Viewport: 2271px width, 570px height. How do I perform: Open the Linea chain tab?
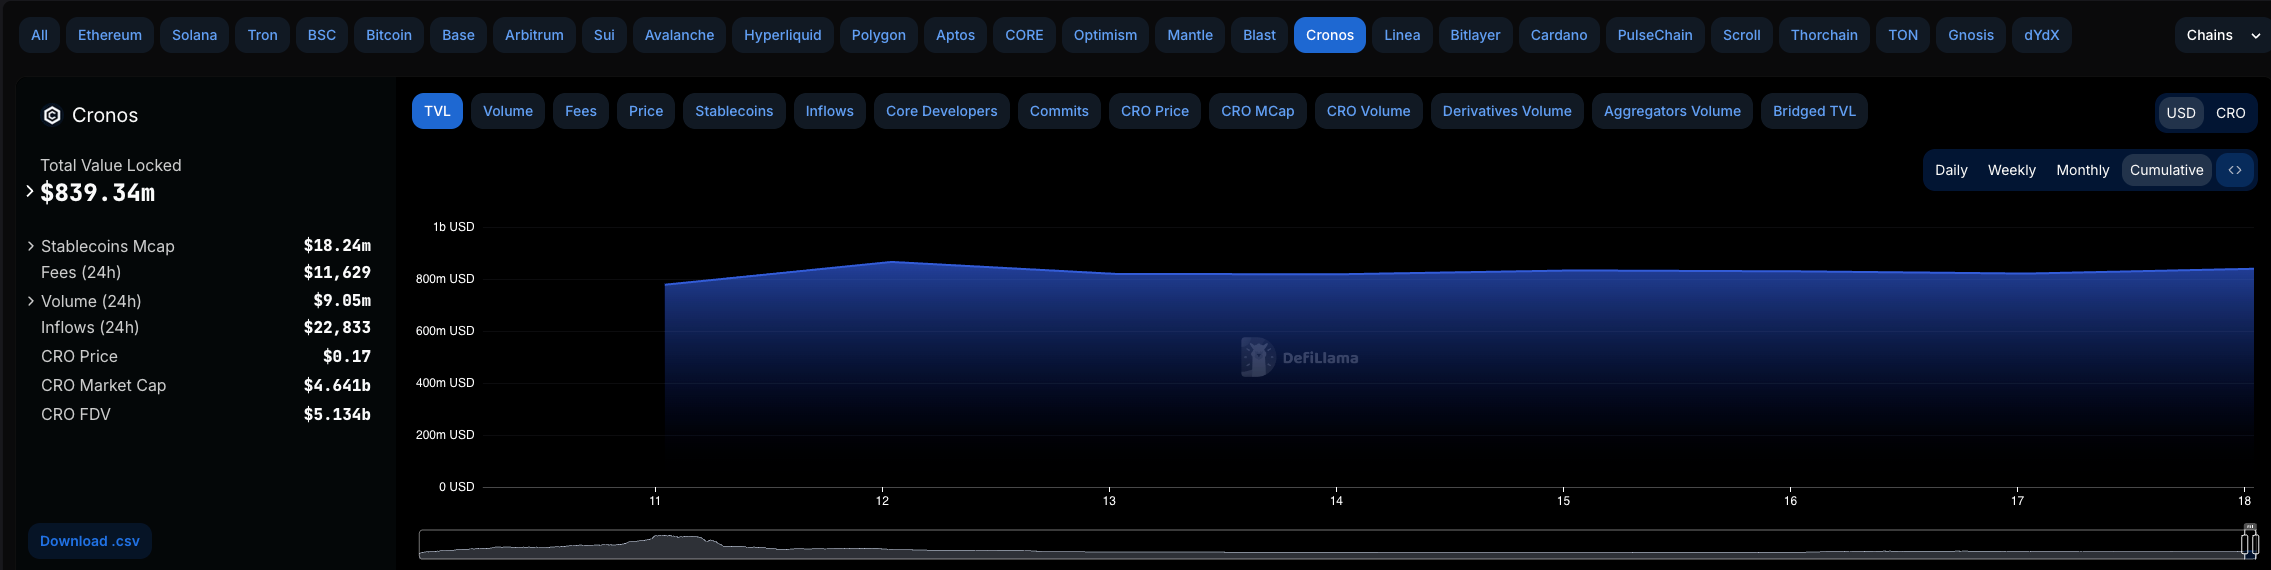pos(1402,35)
